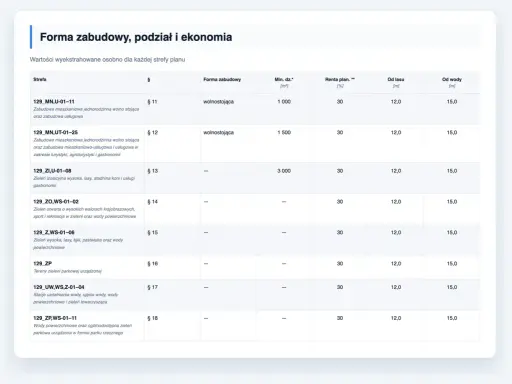Click Od wody '15,0' in the § 14 row
This screenshot has height=384, width=512.
pos(452,202)
